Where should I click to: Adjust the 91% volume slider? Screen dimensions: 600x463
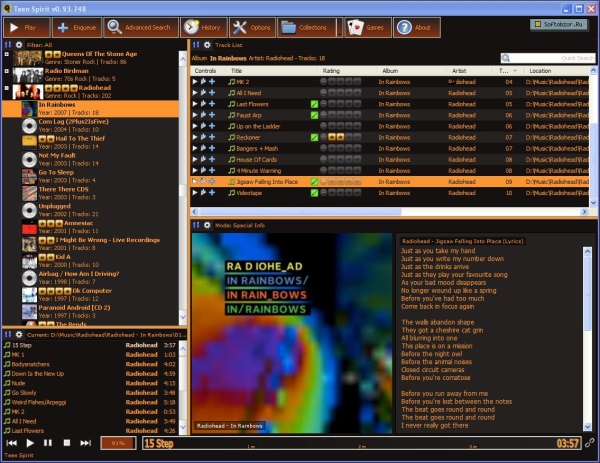point(118,442)
